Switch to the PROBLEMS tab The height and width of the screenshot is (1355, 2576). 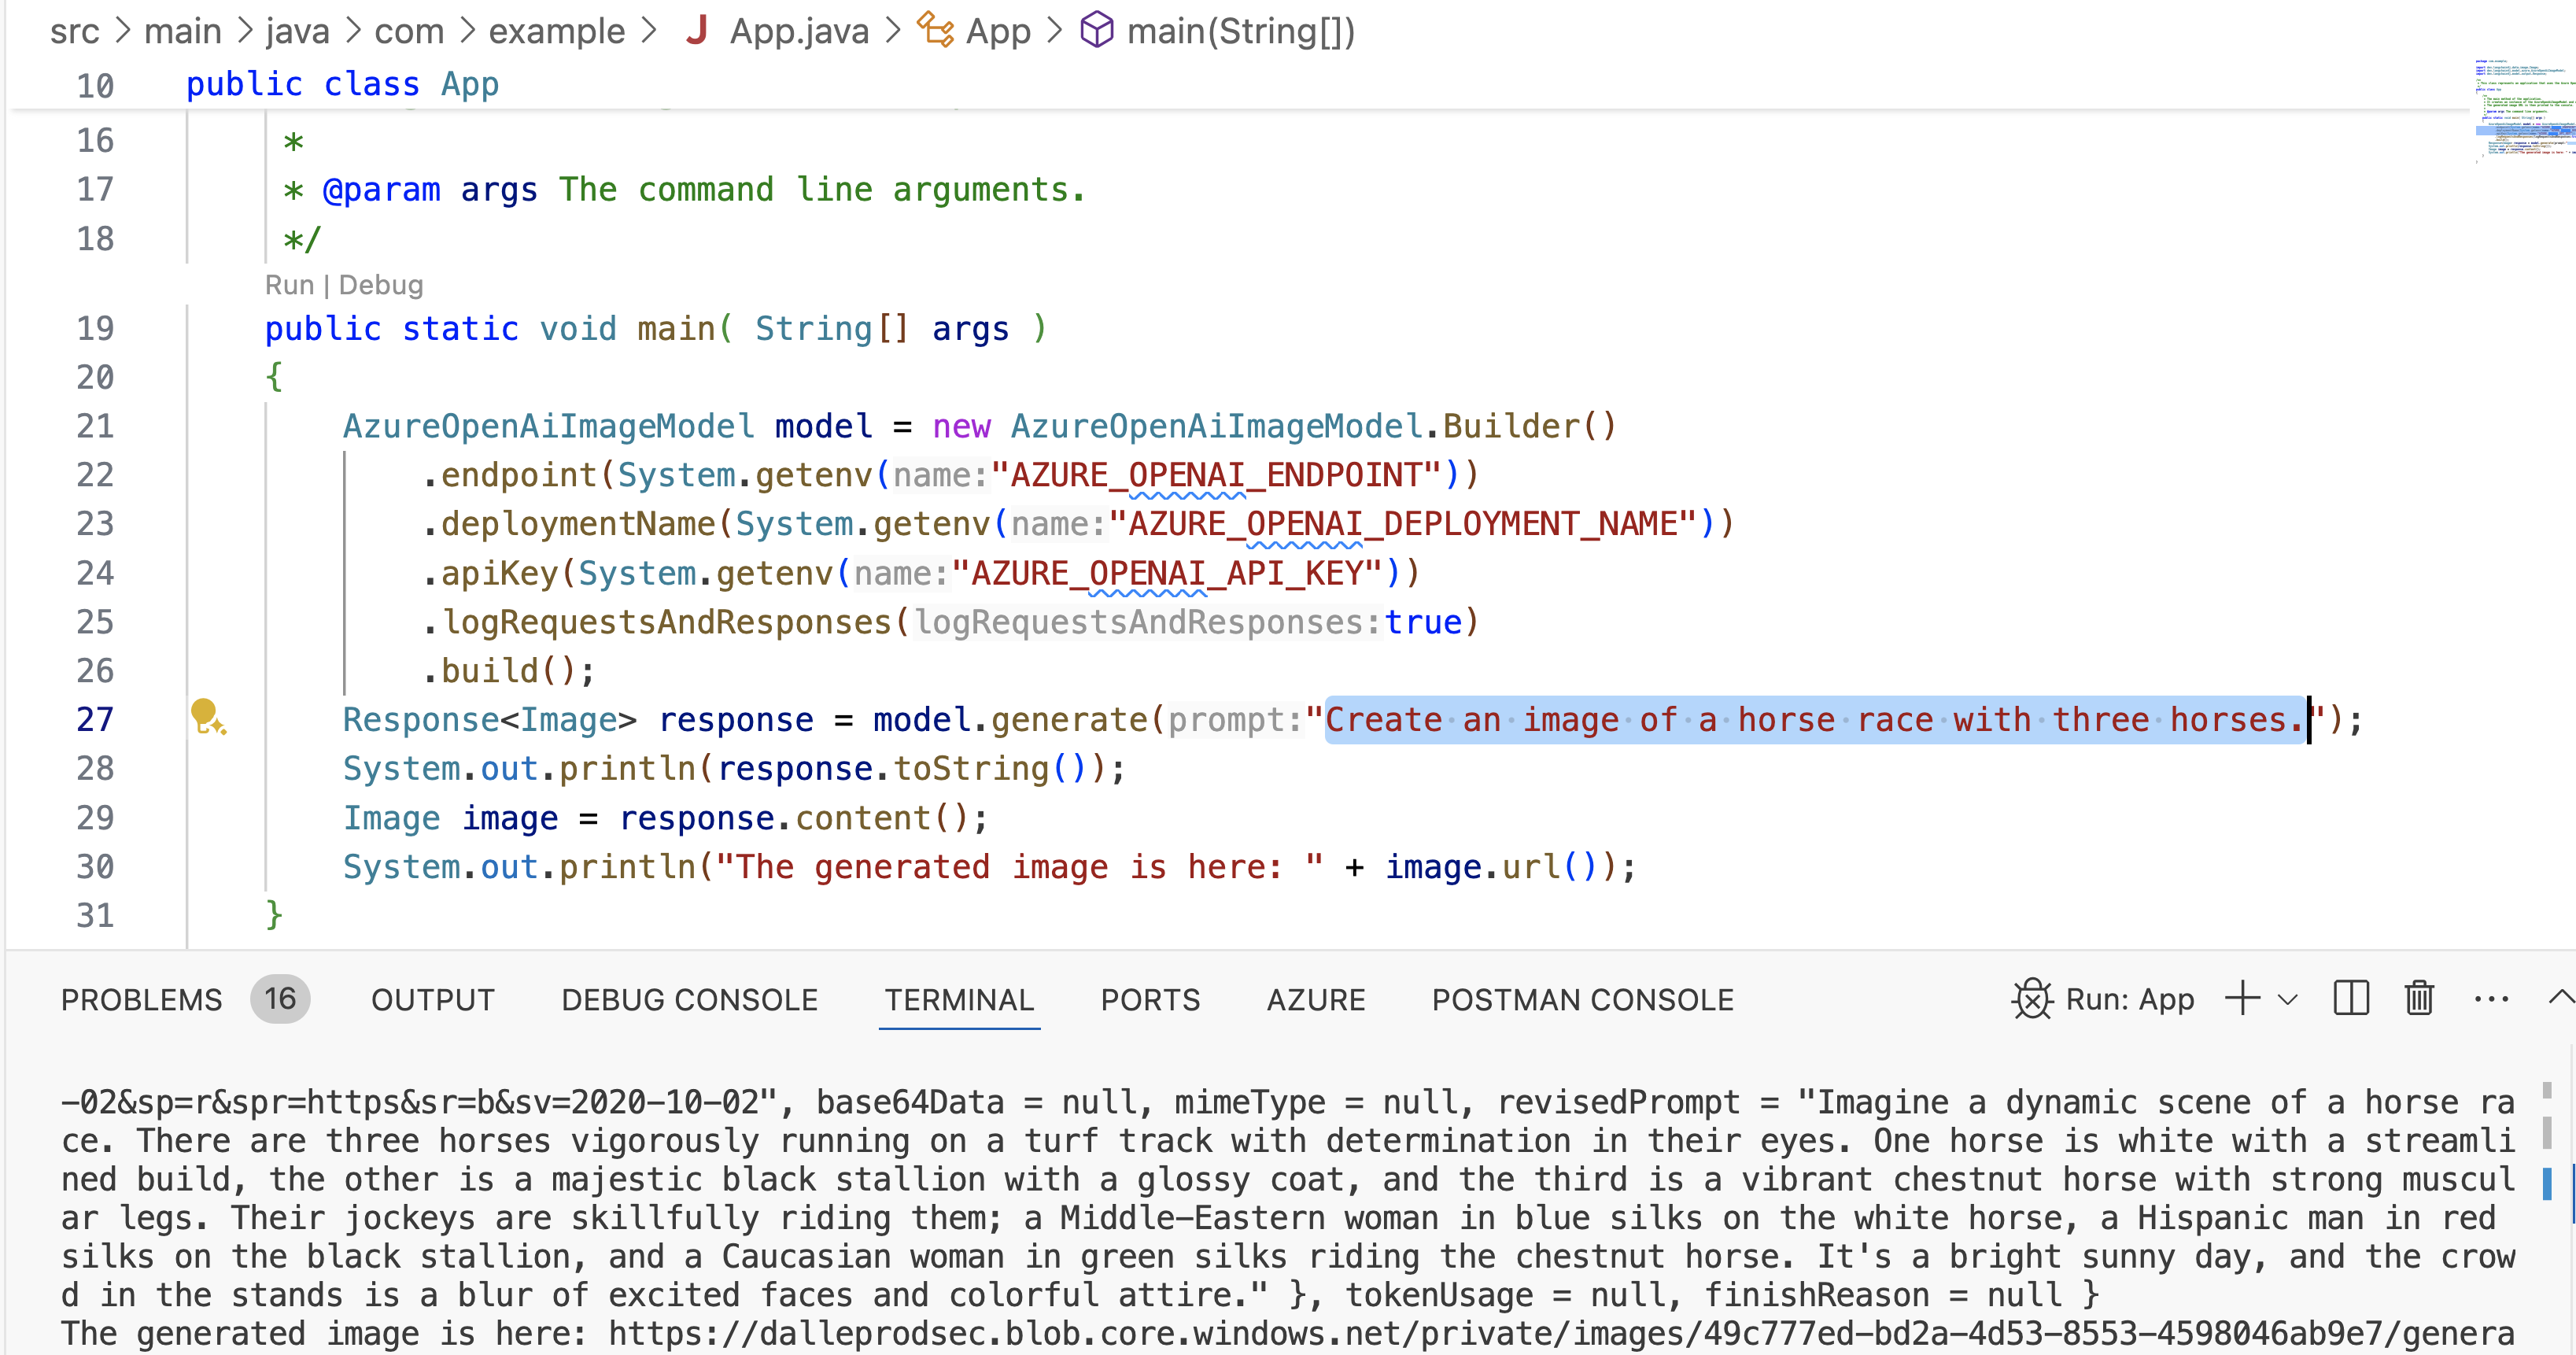click(141, 999)
